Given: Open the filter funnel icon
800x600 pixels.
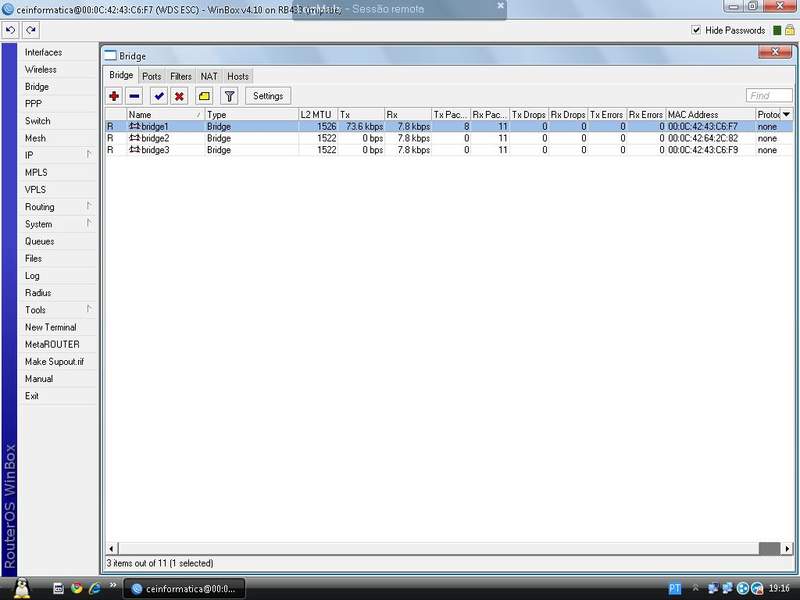Looking at the screenshot, I should coord(229,96).
